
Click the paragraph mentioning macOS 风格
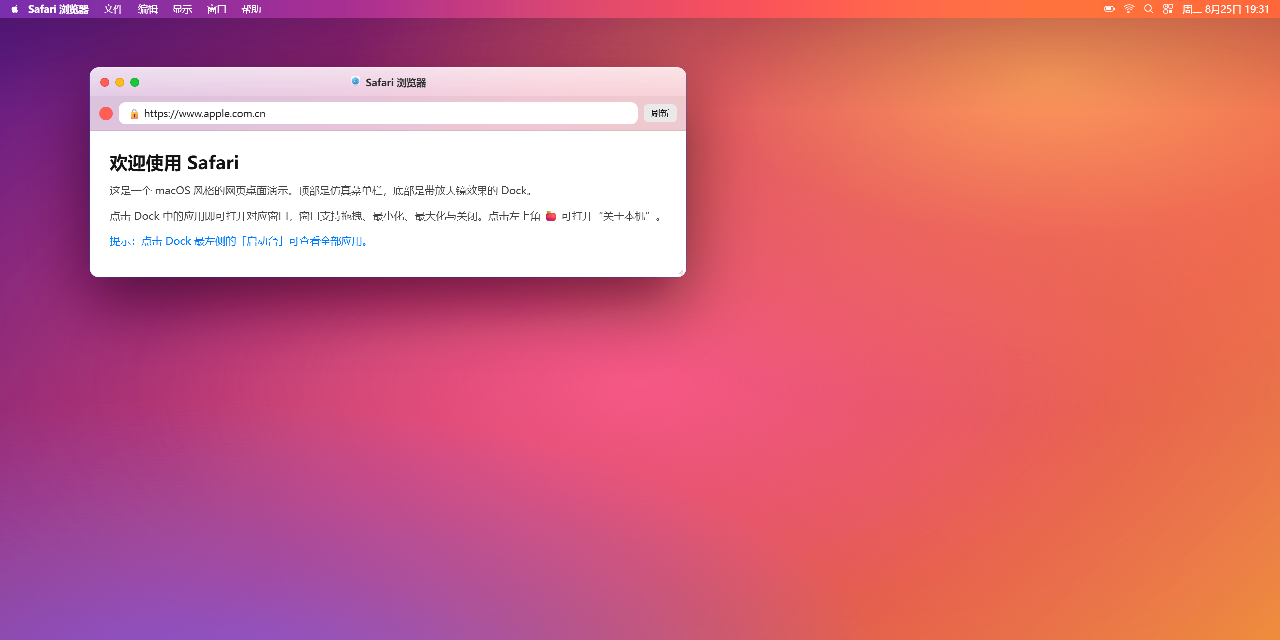(322, 190)
